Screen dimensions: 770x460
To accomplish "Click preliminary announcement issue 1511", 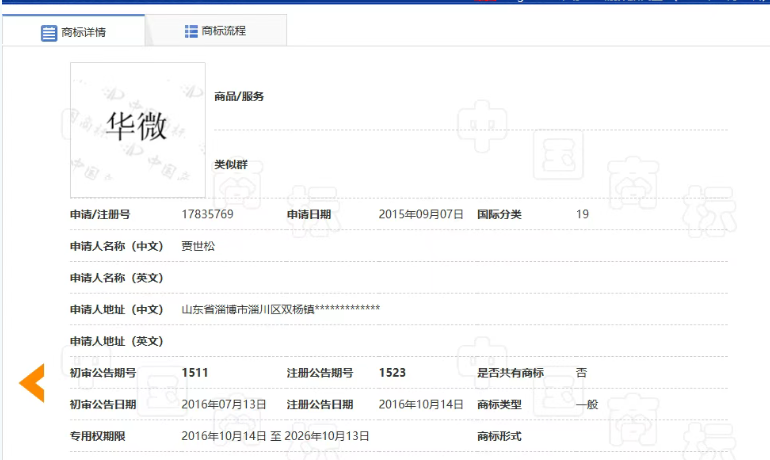I will (x=195, y=373).
